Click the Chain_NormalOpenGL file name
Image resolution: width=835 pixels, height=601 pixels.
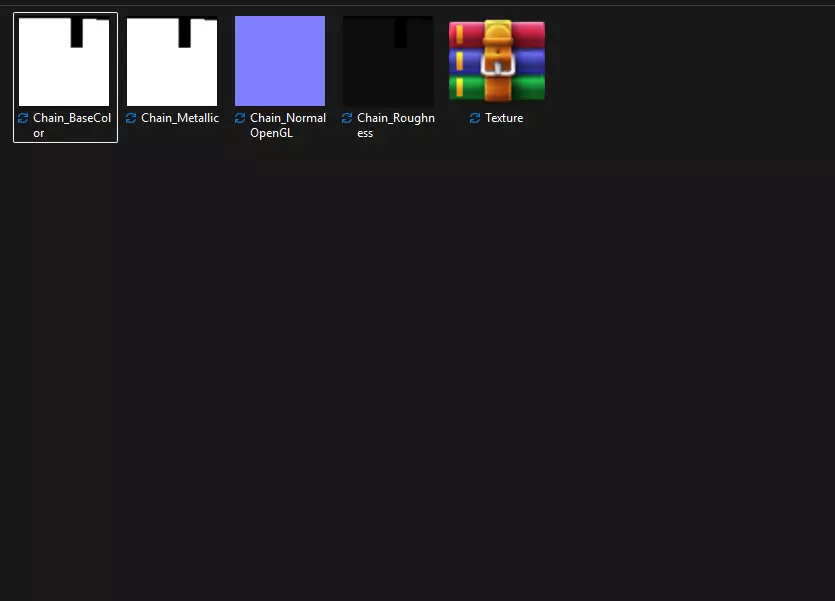click(288, 126)
